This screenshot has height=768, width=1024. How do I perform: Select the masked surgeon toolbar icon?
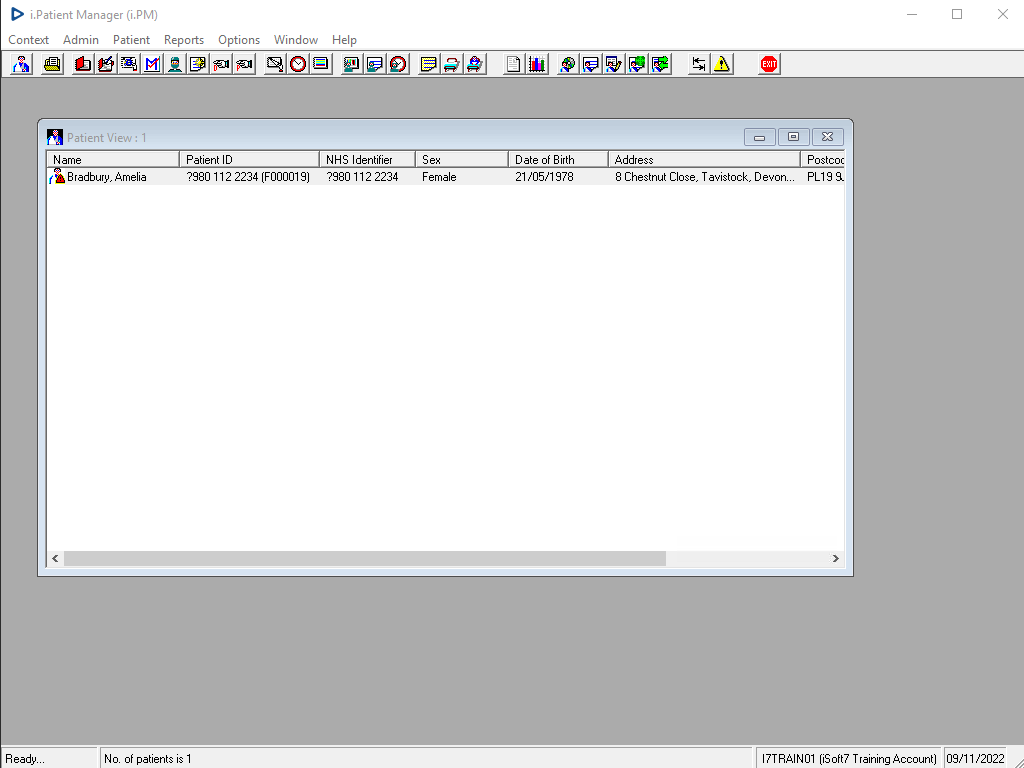tap(175, 64)
